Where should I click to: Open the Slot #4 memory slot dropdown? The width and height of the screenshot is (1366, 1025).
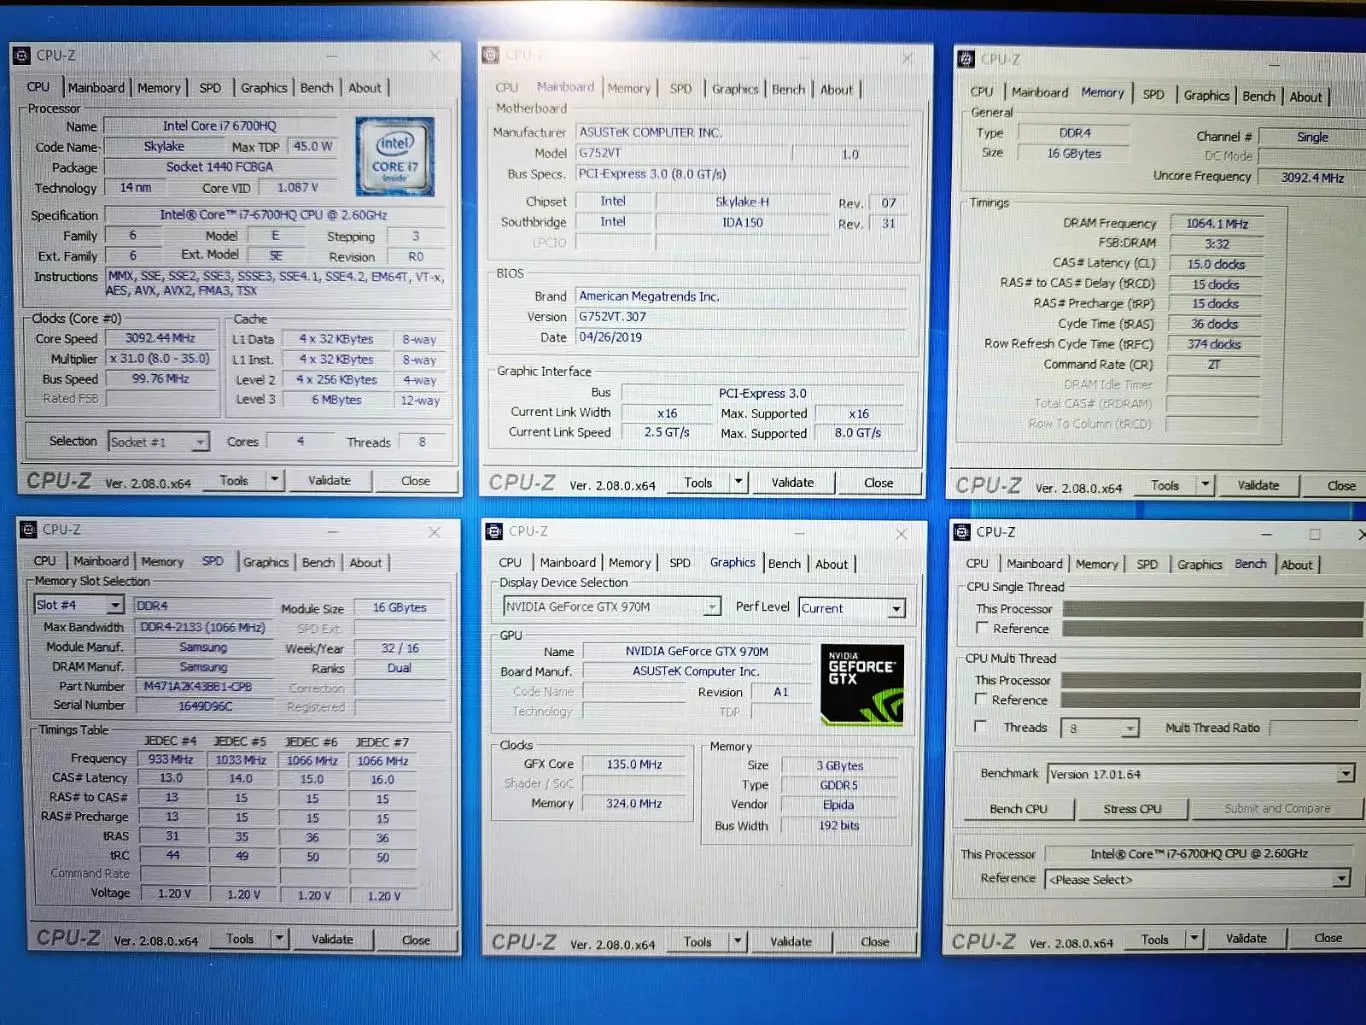pos(115,605)
